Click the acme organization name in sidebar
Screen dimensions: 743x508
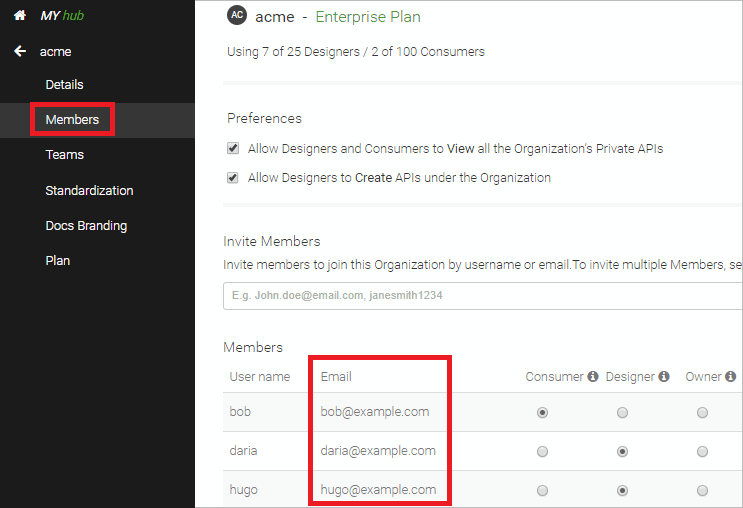point(55,51)
